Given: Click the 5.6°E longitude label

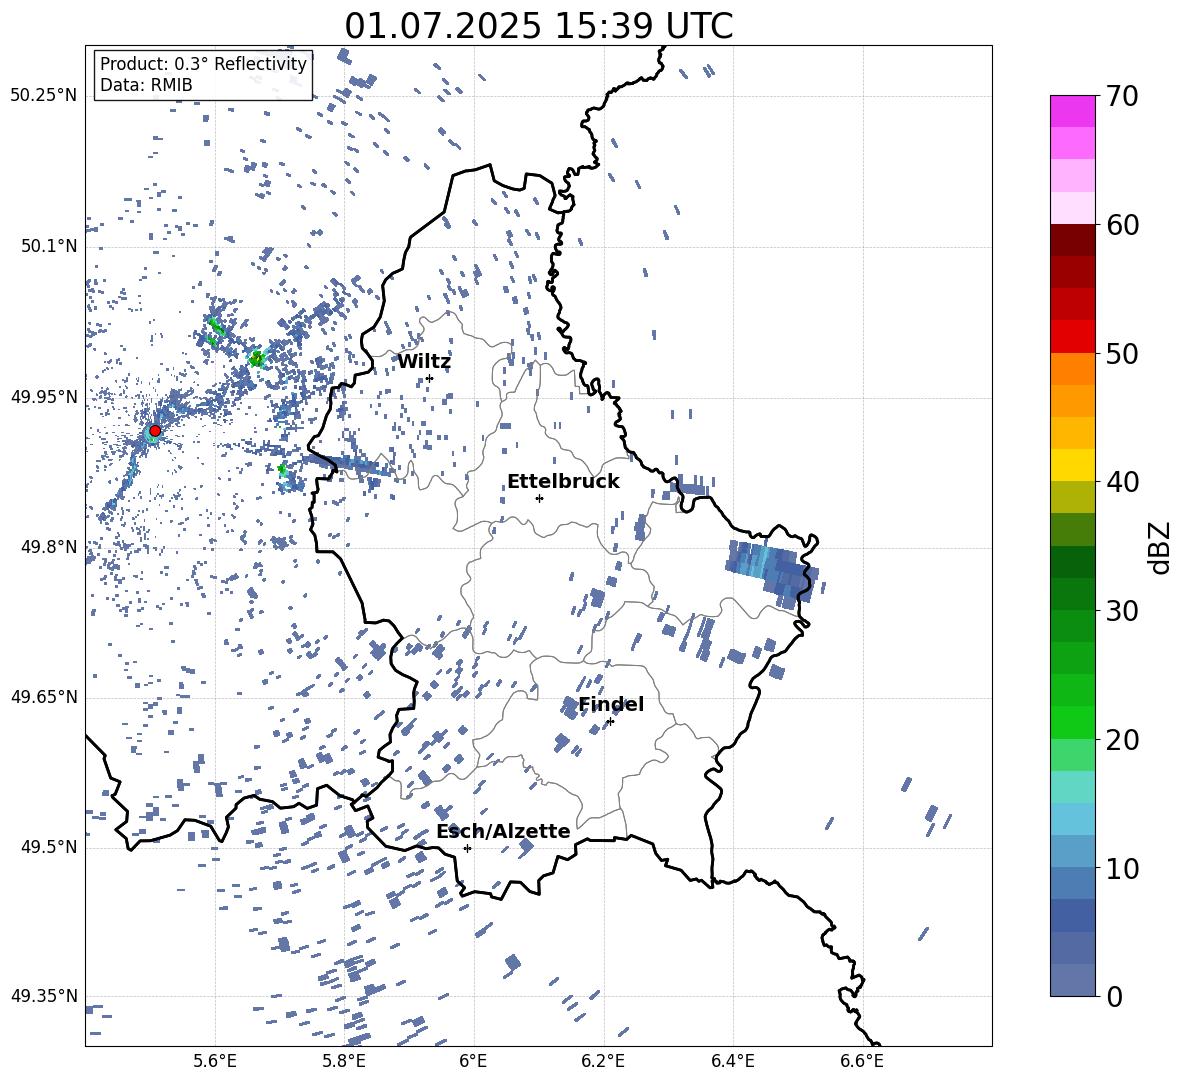Looking at the screenshot, I should (x=214, y=1062).
